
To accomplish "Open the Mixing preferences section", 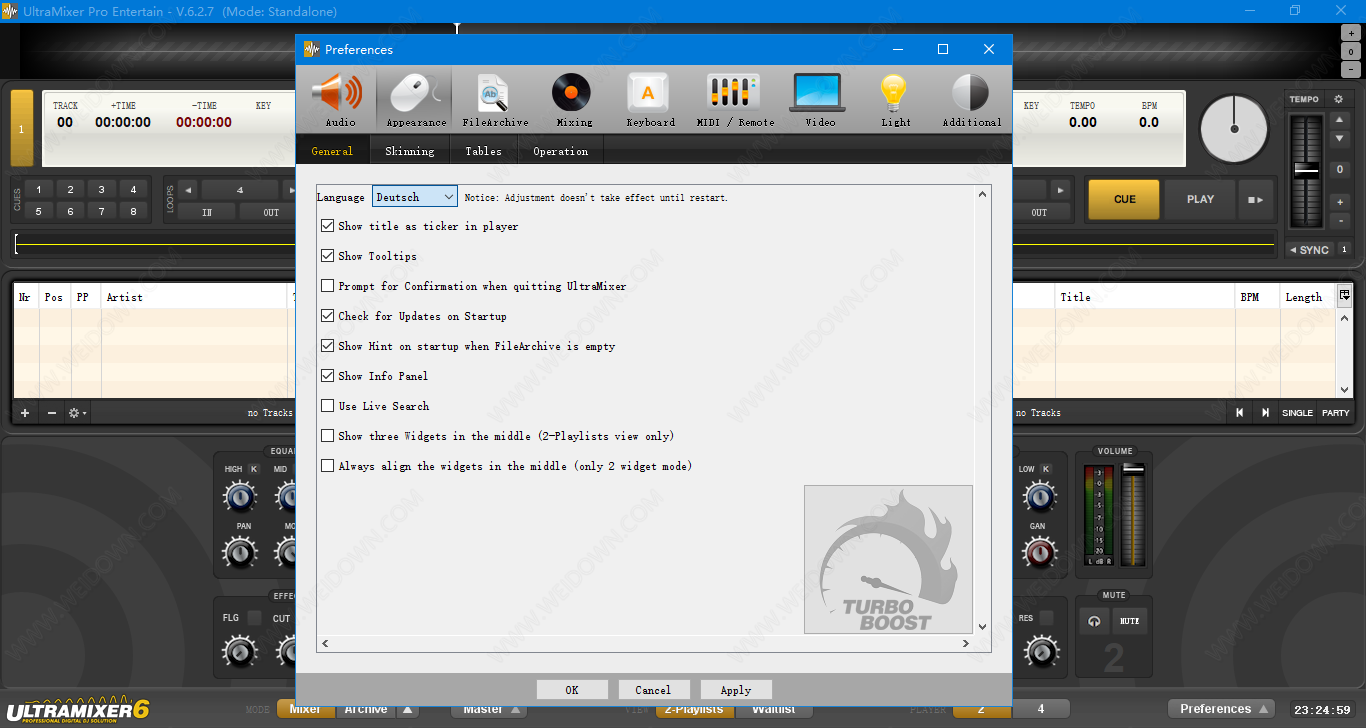I will pos(573,100).
